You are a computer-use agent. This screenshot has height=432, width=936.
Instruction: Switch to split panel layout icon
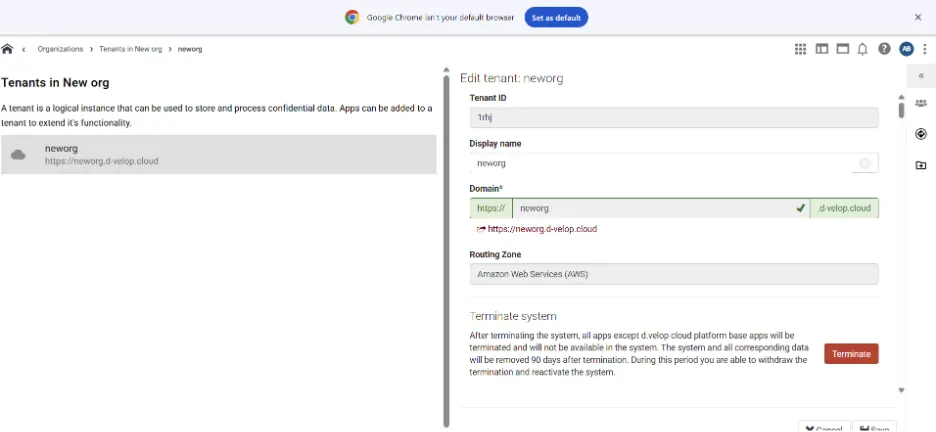pyautogui.click(x=822, y=49)
